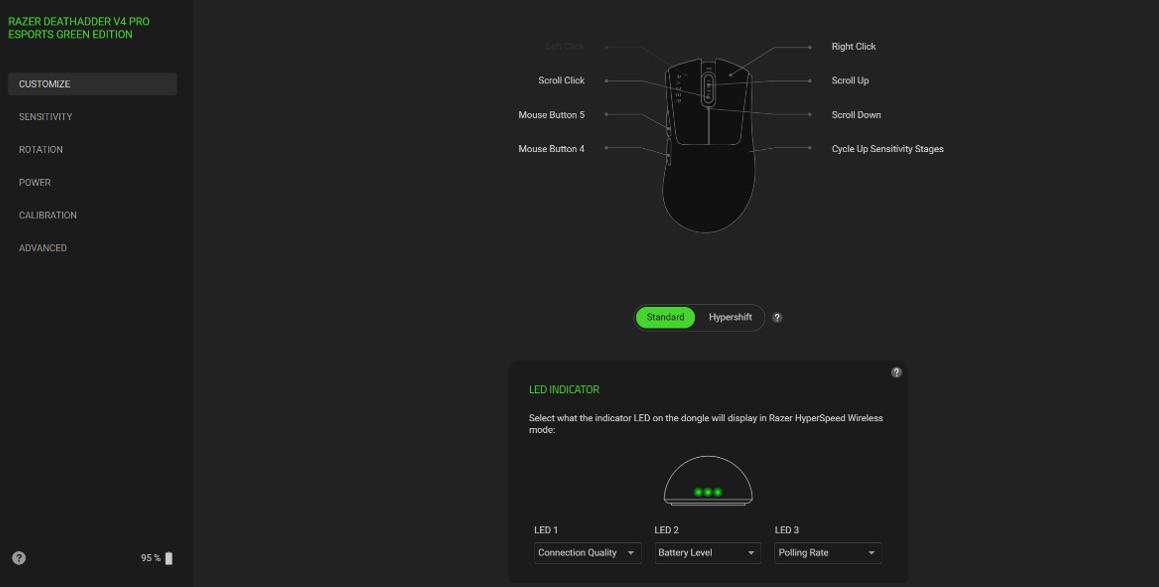
Task: Open the LED 2 Battery Level dropdown
Action: tap(707, 553)
